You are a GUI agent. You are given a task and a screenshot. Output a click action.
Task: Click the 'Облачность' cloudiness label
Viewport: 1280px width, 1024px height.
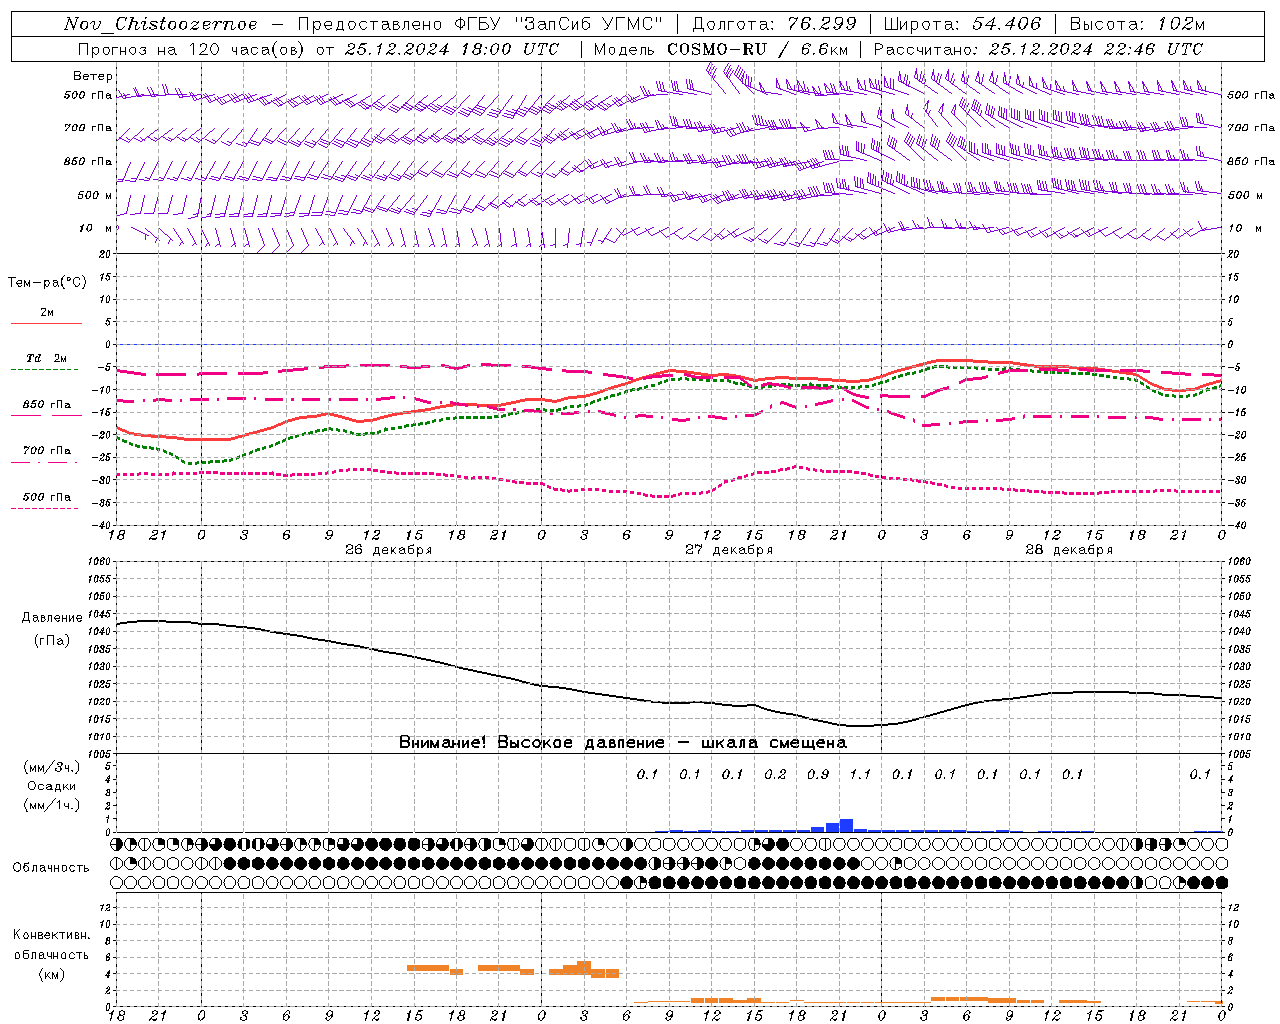(x=51, y=868)
